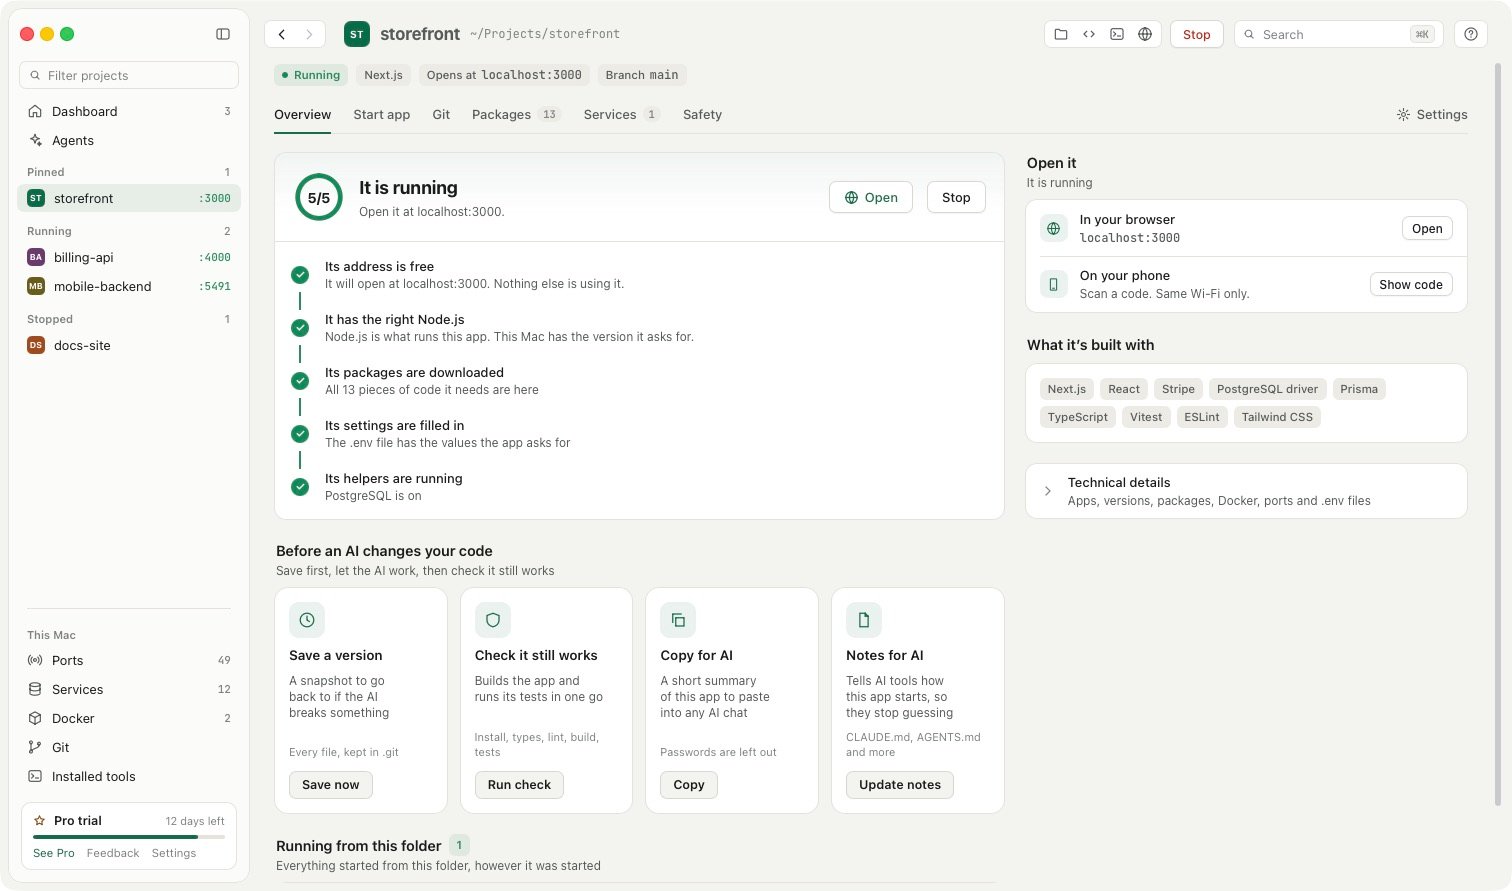Screen dimensions: 1512x891
Task: Open the Git tab
Action: pyautogui.click(x=441, y=115)
